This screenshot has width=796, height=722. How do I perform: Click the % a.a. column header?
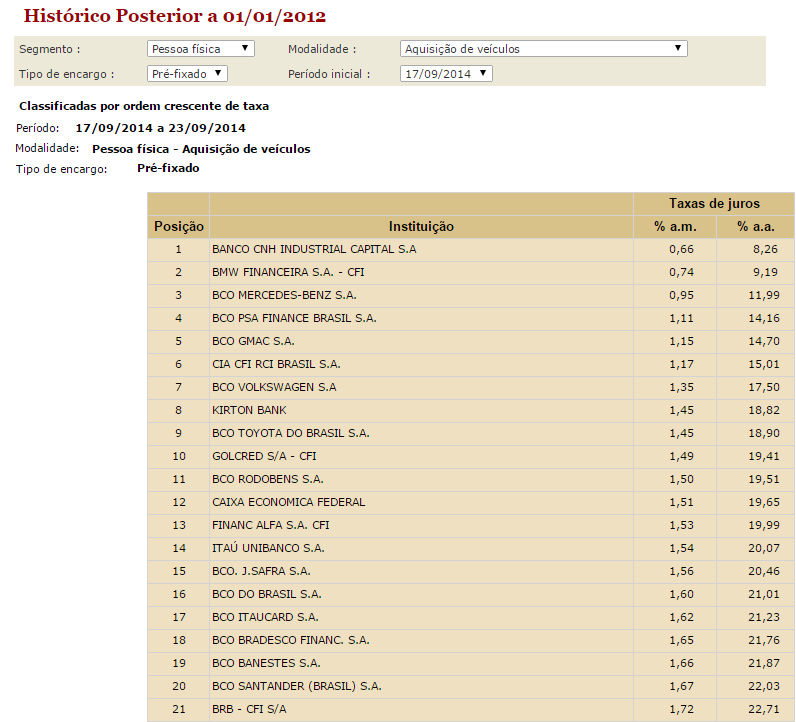click(757, 227)
